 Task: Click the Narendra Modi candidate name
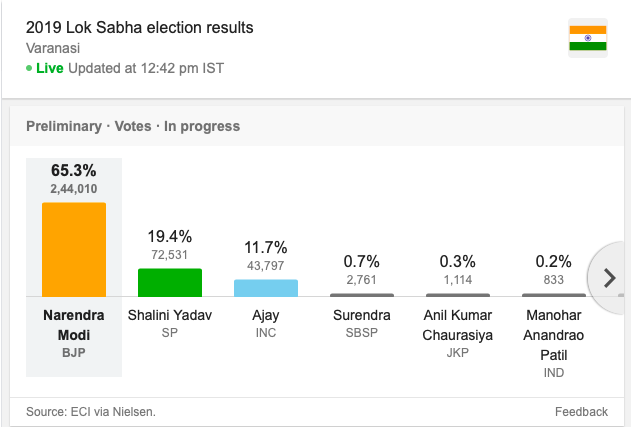tap(74, 325)
